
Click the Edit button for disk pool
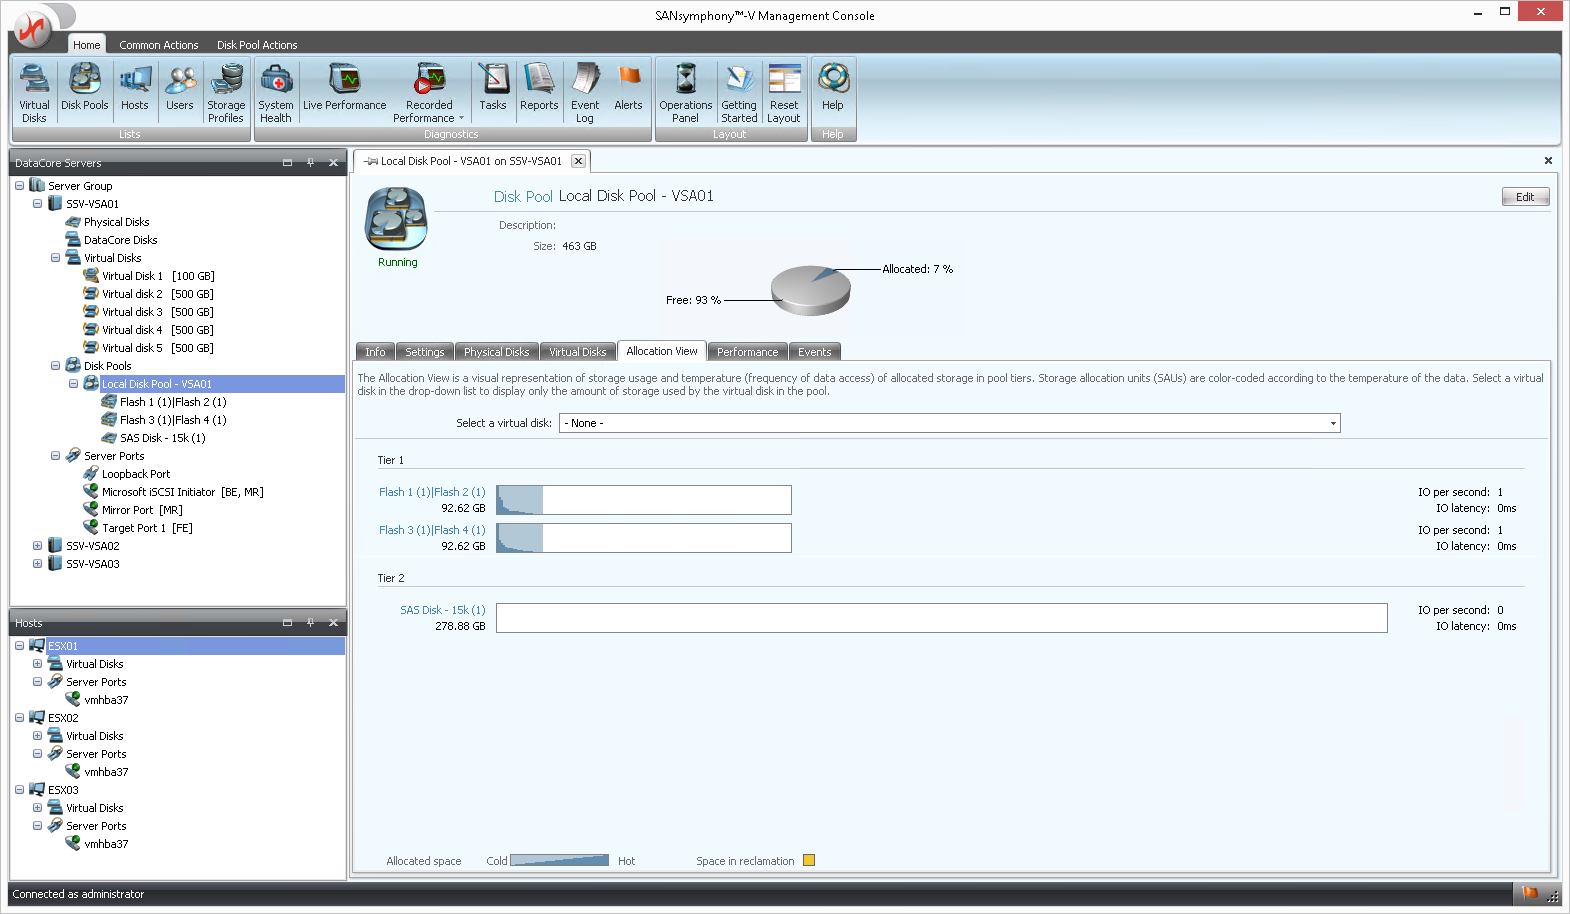[1524, 197]
